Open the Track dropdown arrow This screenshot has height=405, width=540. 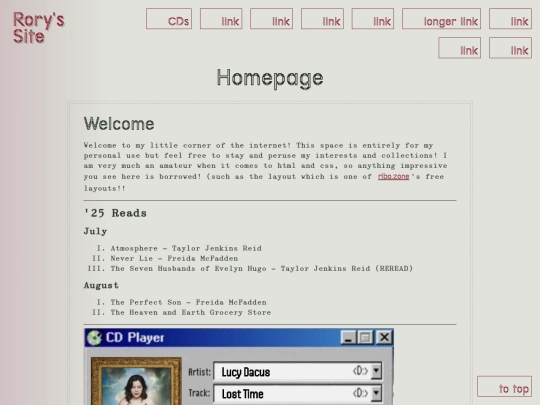point(376,393)
